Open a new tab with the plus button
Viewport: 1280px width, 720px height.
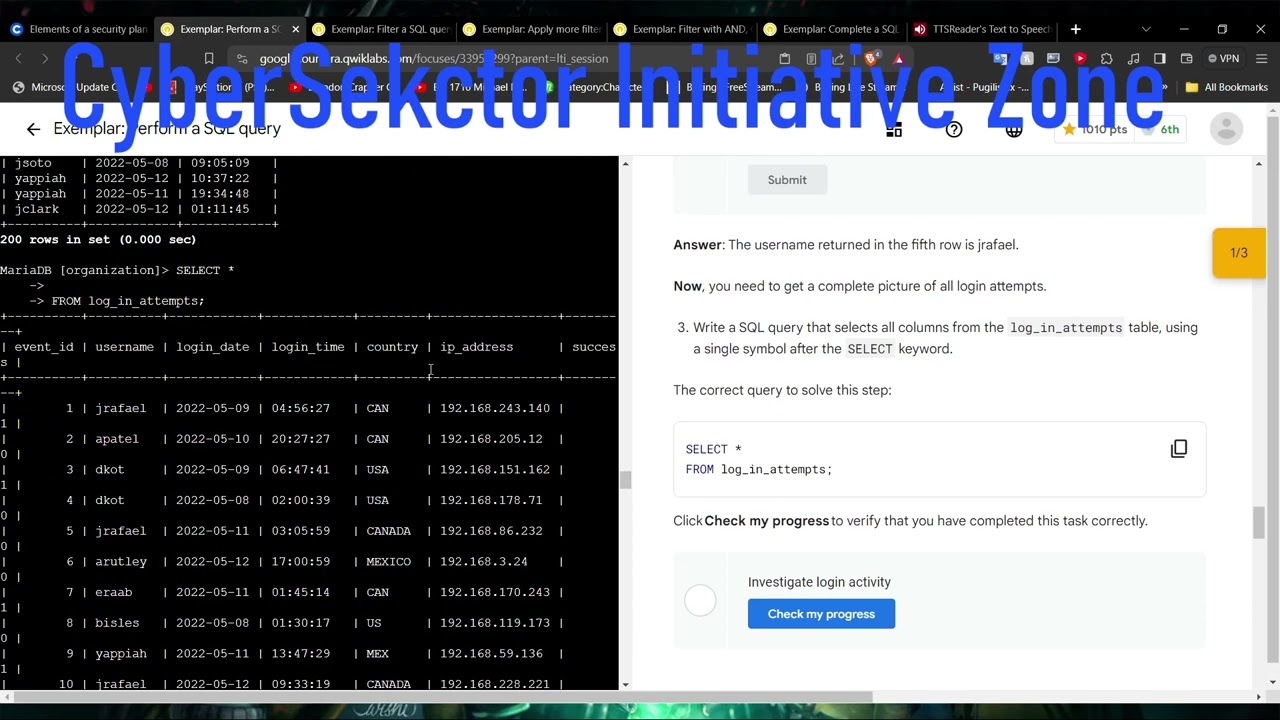coord(1075,29)
